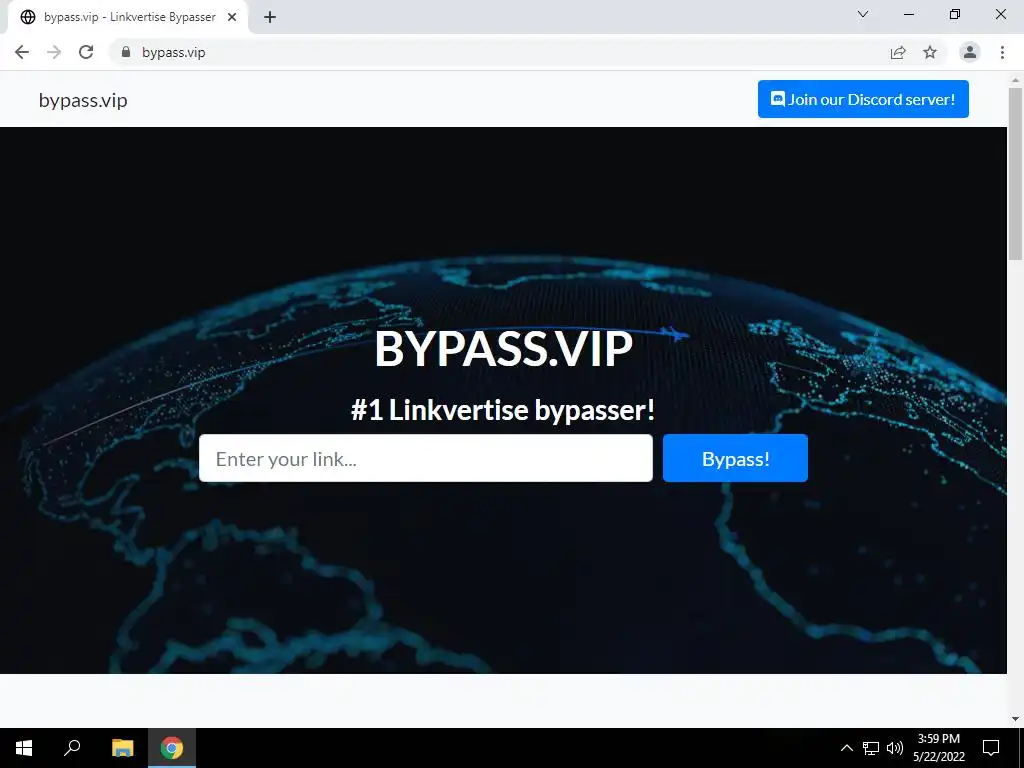This screenshot has height=768, width=1024.
Task: Click the browser back arrow
Action: [22, 52]
